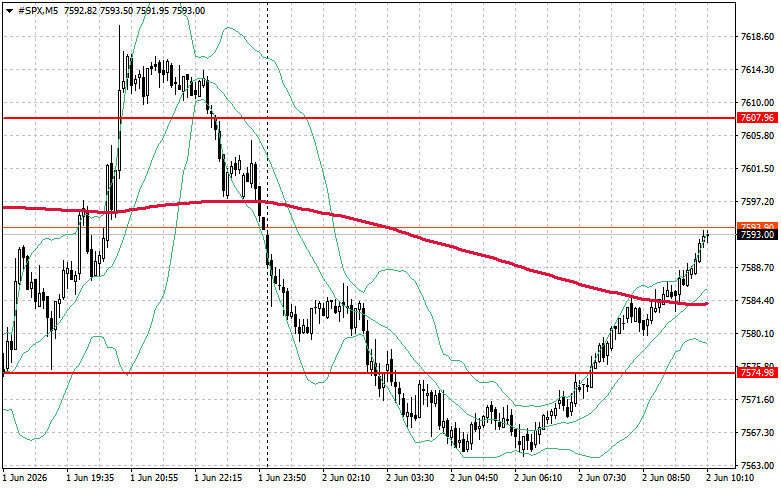Click the 7605.80 price scale value
781x489 pixels.
tap(757, 135)
